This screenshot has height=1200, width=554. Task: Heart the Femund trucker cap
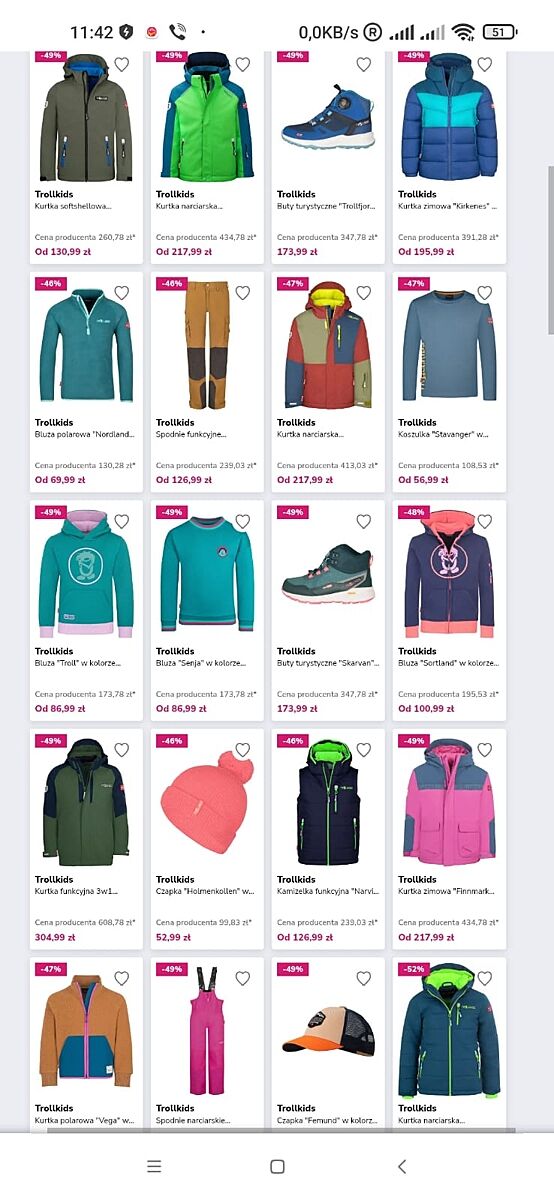pos(363,978)
